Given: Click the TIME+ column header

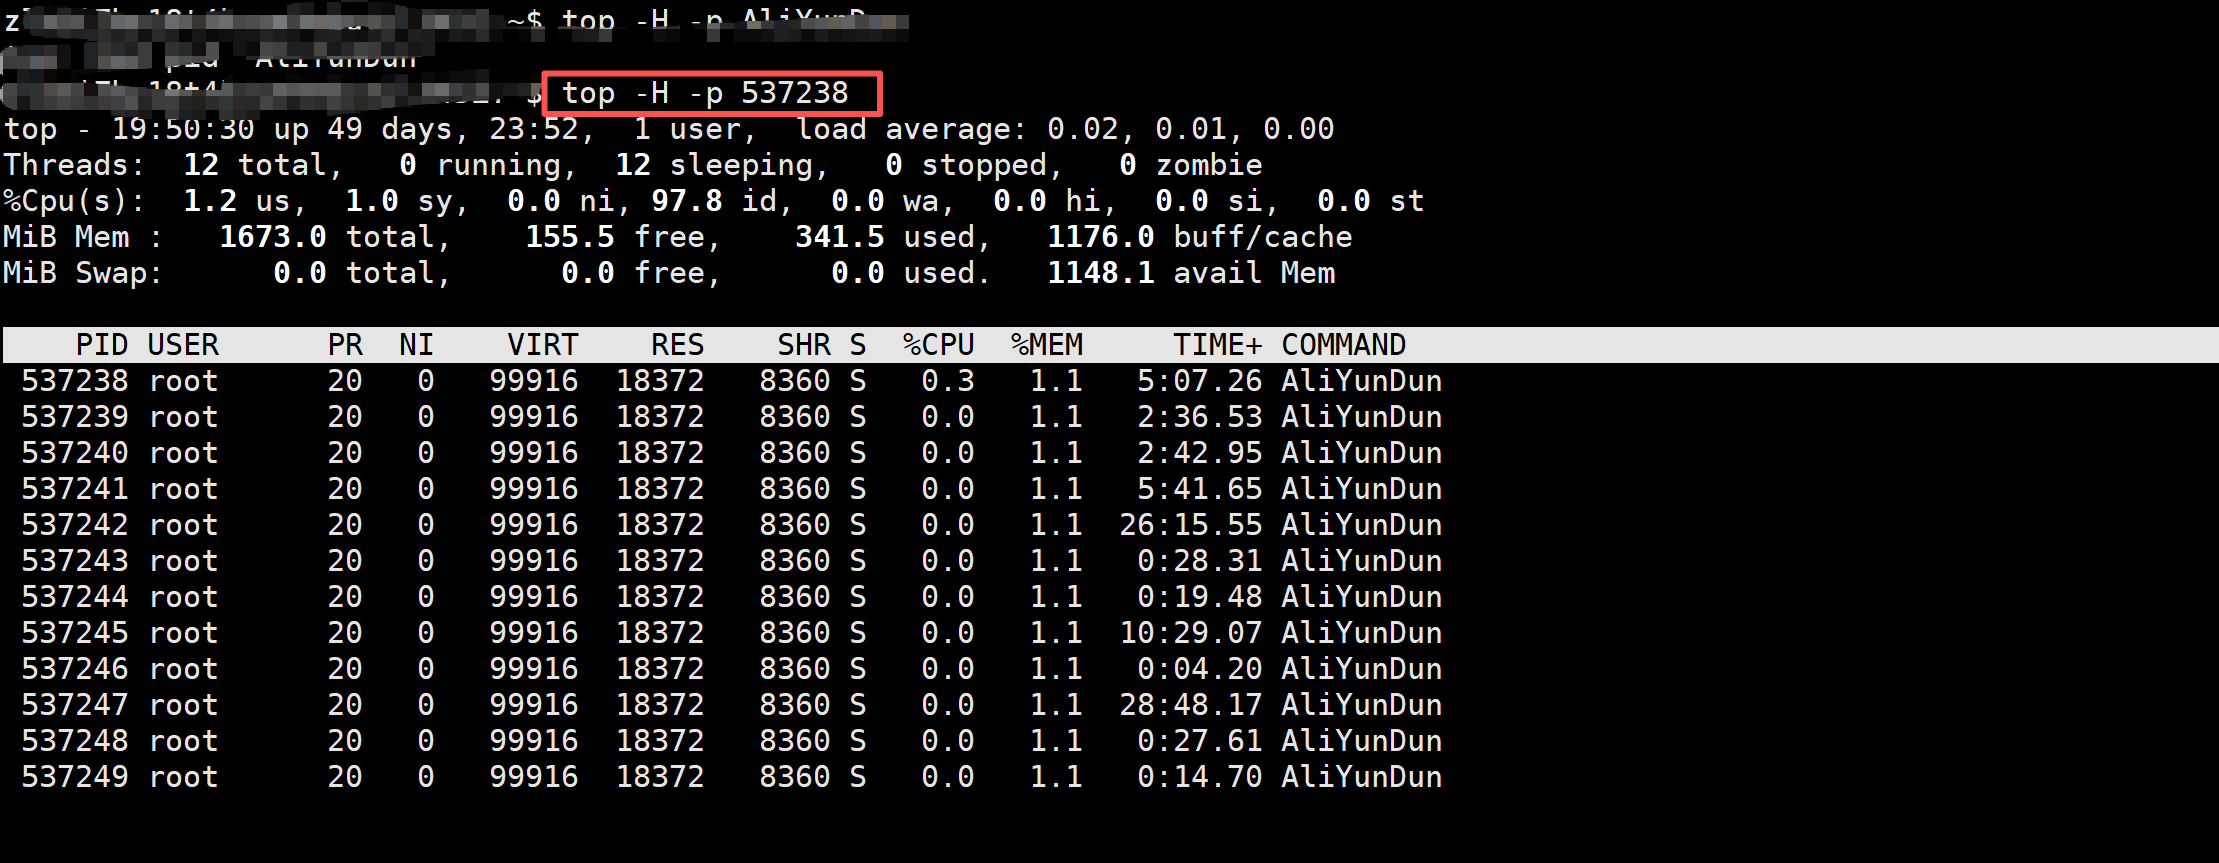Looking at the screenshot, I should [x=1217, y=345].
